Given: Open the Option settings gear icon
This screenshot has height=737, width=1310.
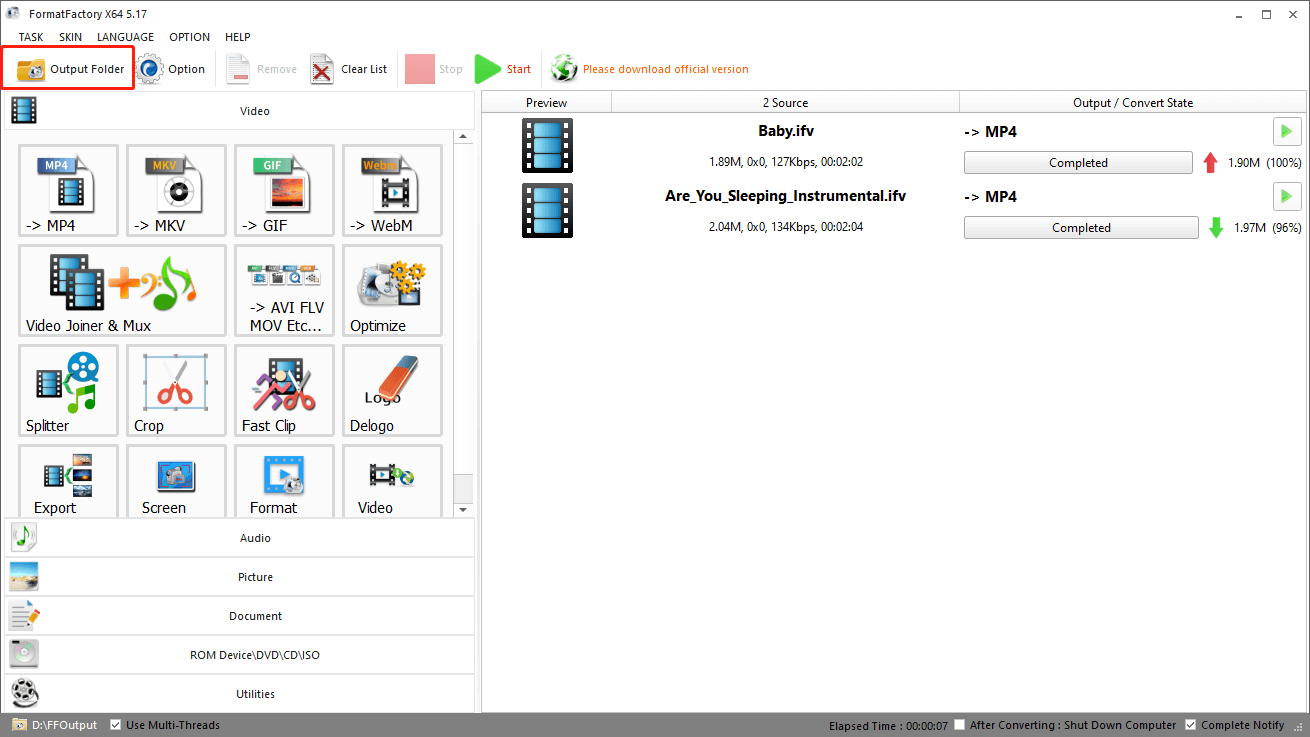Looking at the screenshot, I should pyautogui.click(x=151, y=69).
